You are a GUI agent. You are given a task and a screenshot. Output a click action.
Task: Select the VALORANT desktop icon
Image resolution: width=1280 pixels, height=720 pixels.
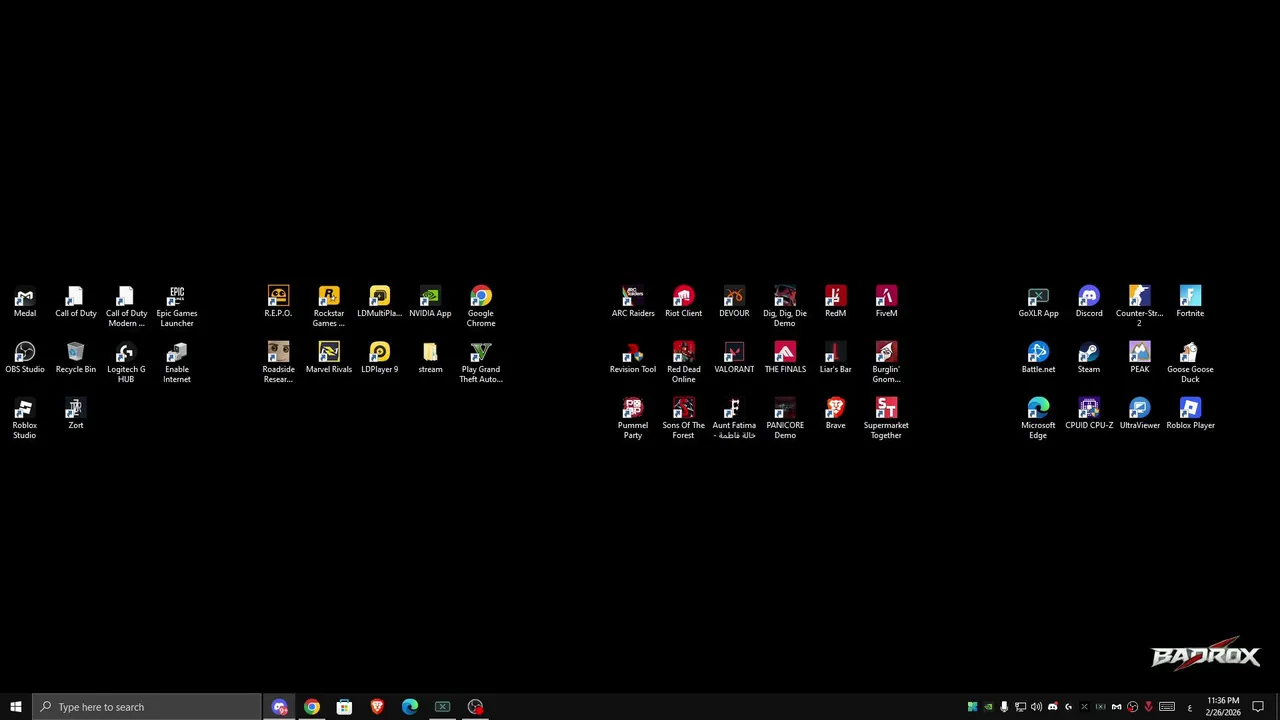point(734,359)
